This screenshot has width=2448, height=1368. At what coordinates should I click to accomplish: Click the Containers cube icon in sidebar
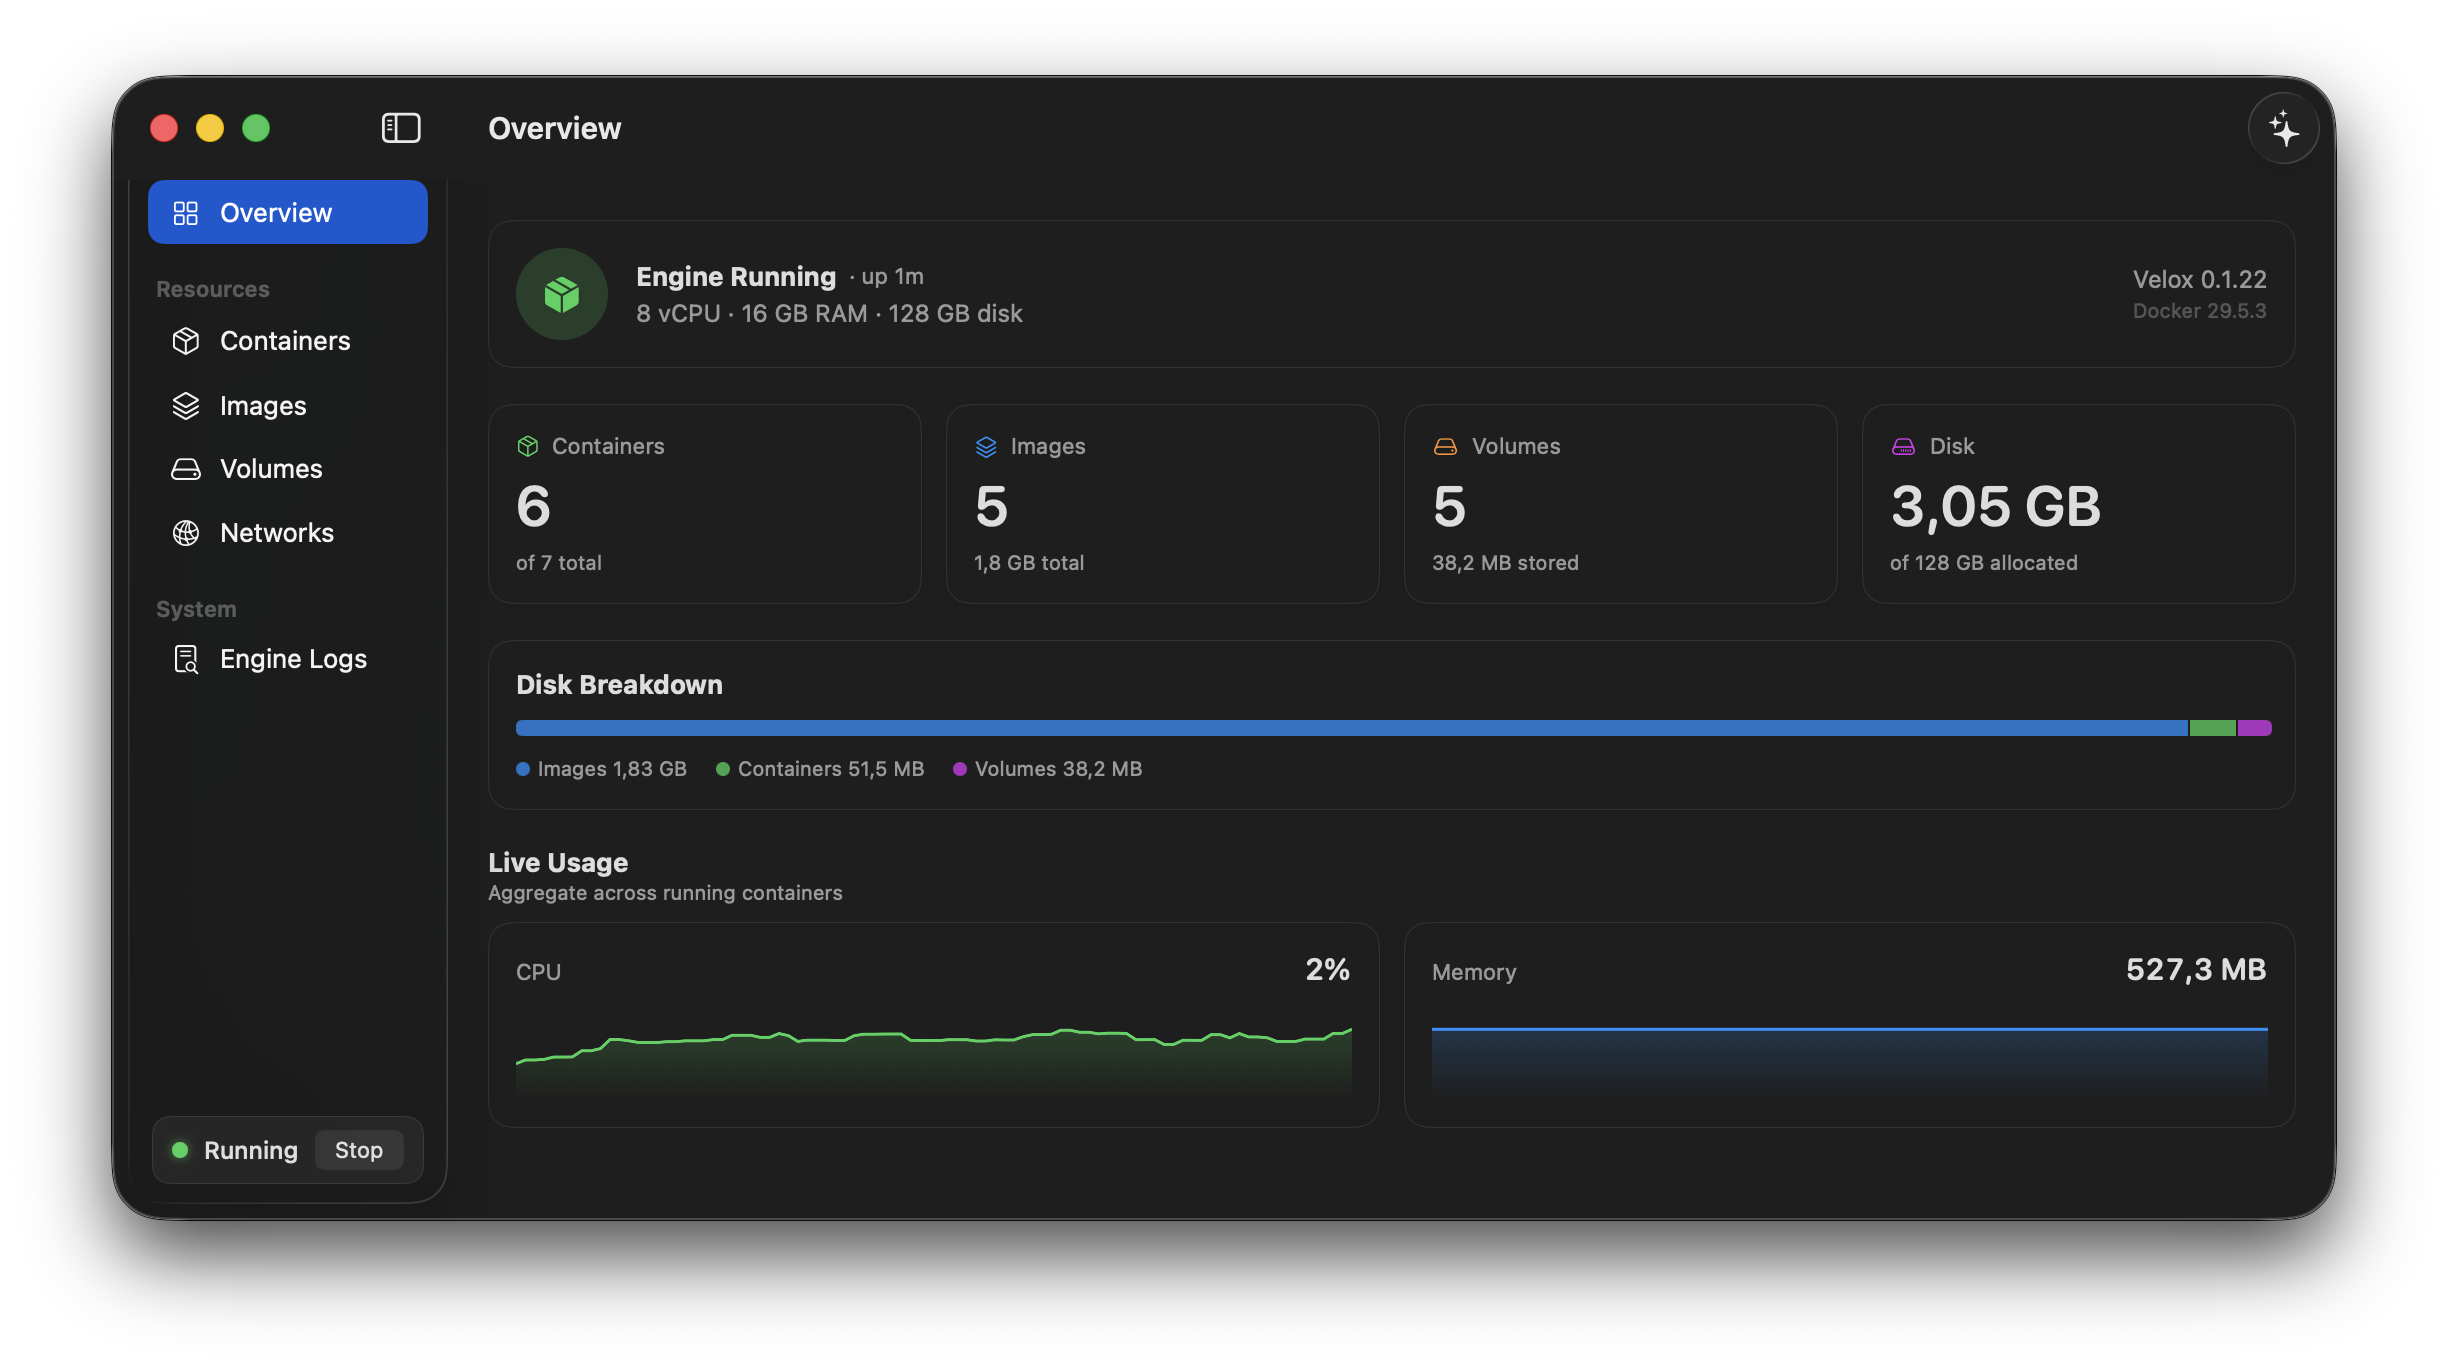pos(186,341)
